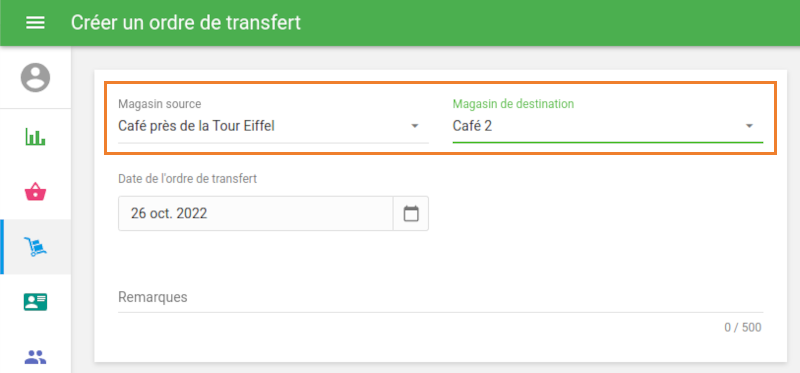
Task: Open the hamburger navigation menu
Action: (x=35, y=23)
